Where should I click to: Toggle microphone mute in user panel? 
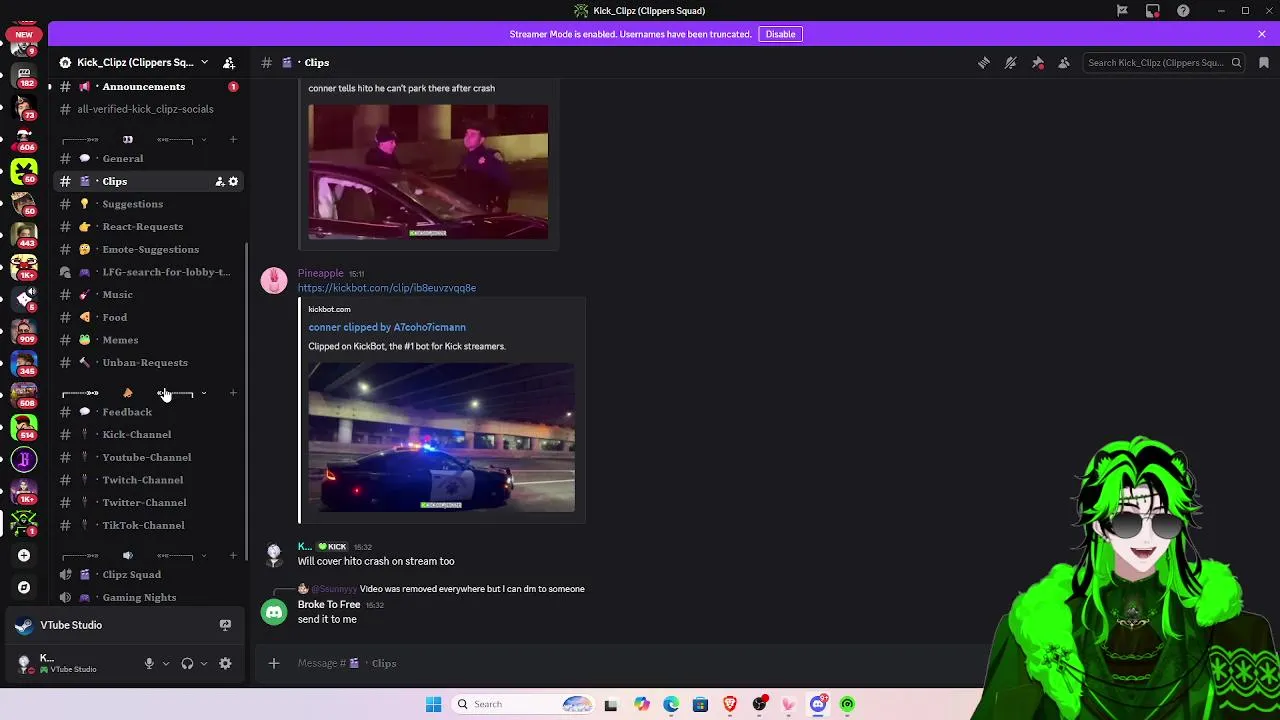click(x=149, y=663)
